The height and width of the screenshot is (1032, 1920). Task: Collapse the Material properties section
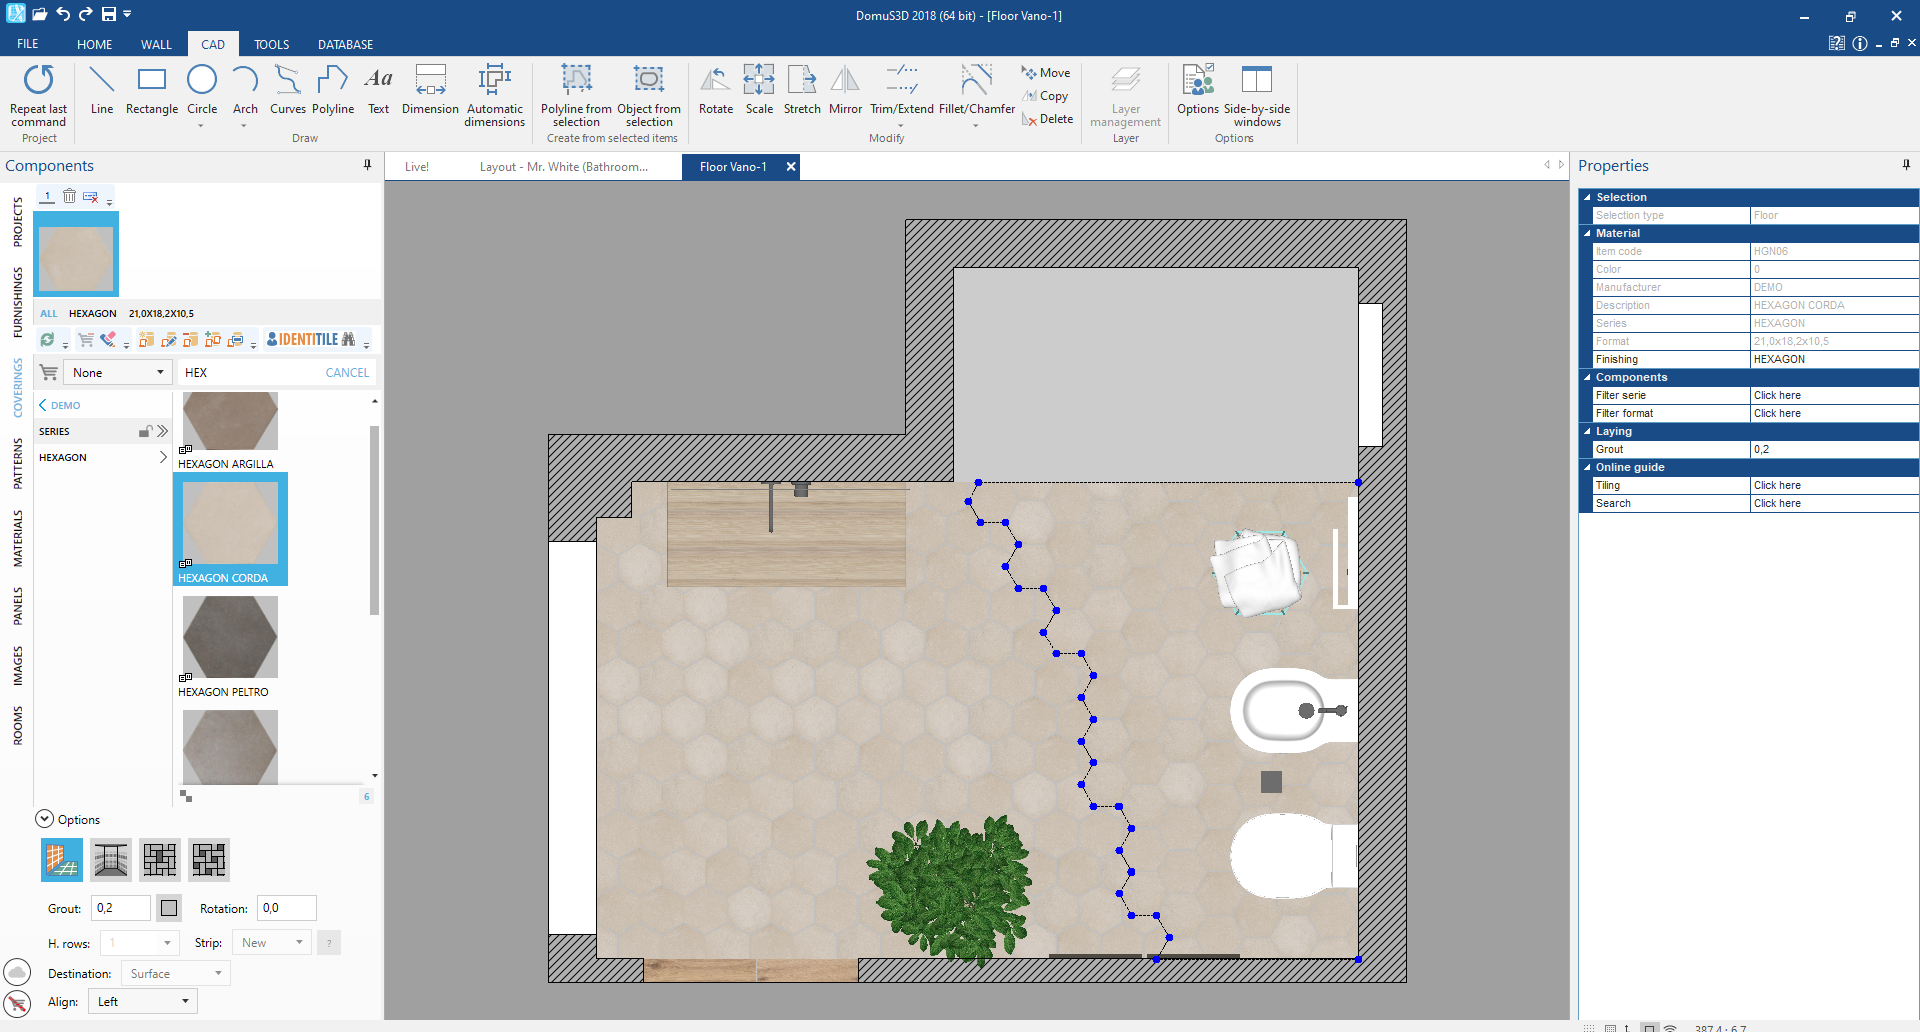(x=1587, y=233)
